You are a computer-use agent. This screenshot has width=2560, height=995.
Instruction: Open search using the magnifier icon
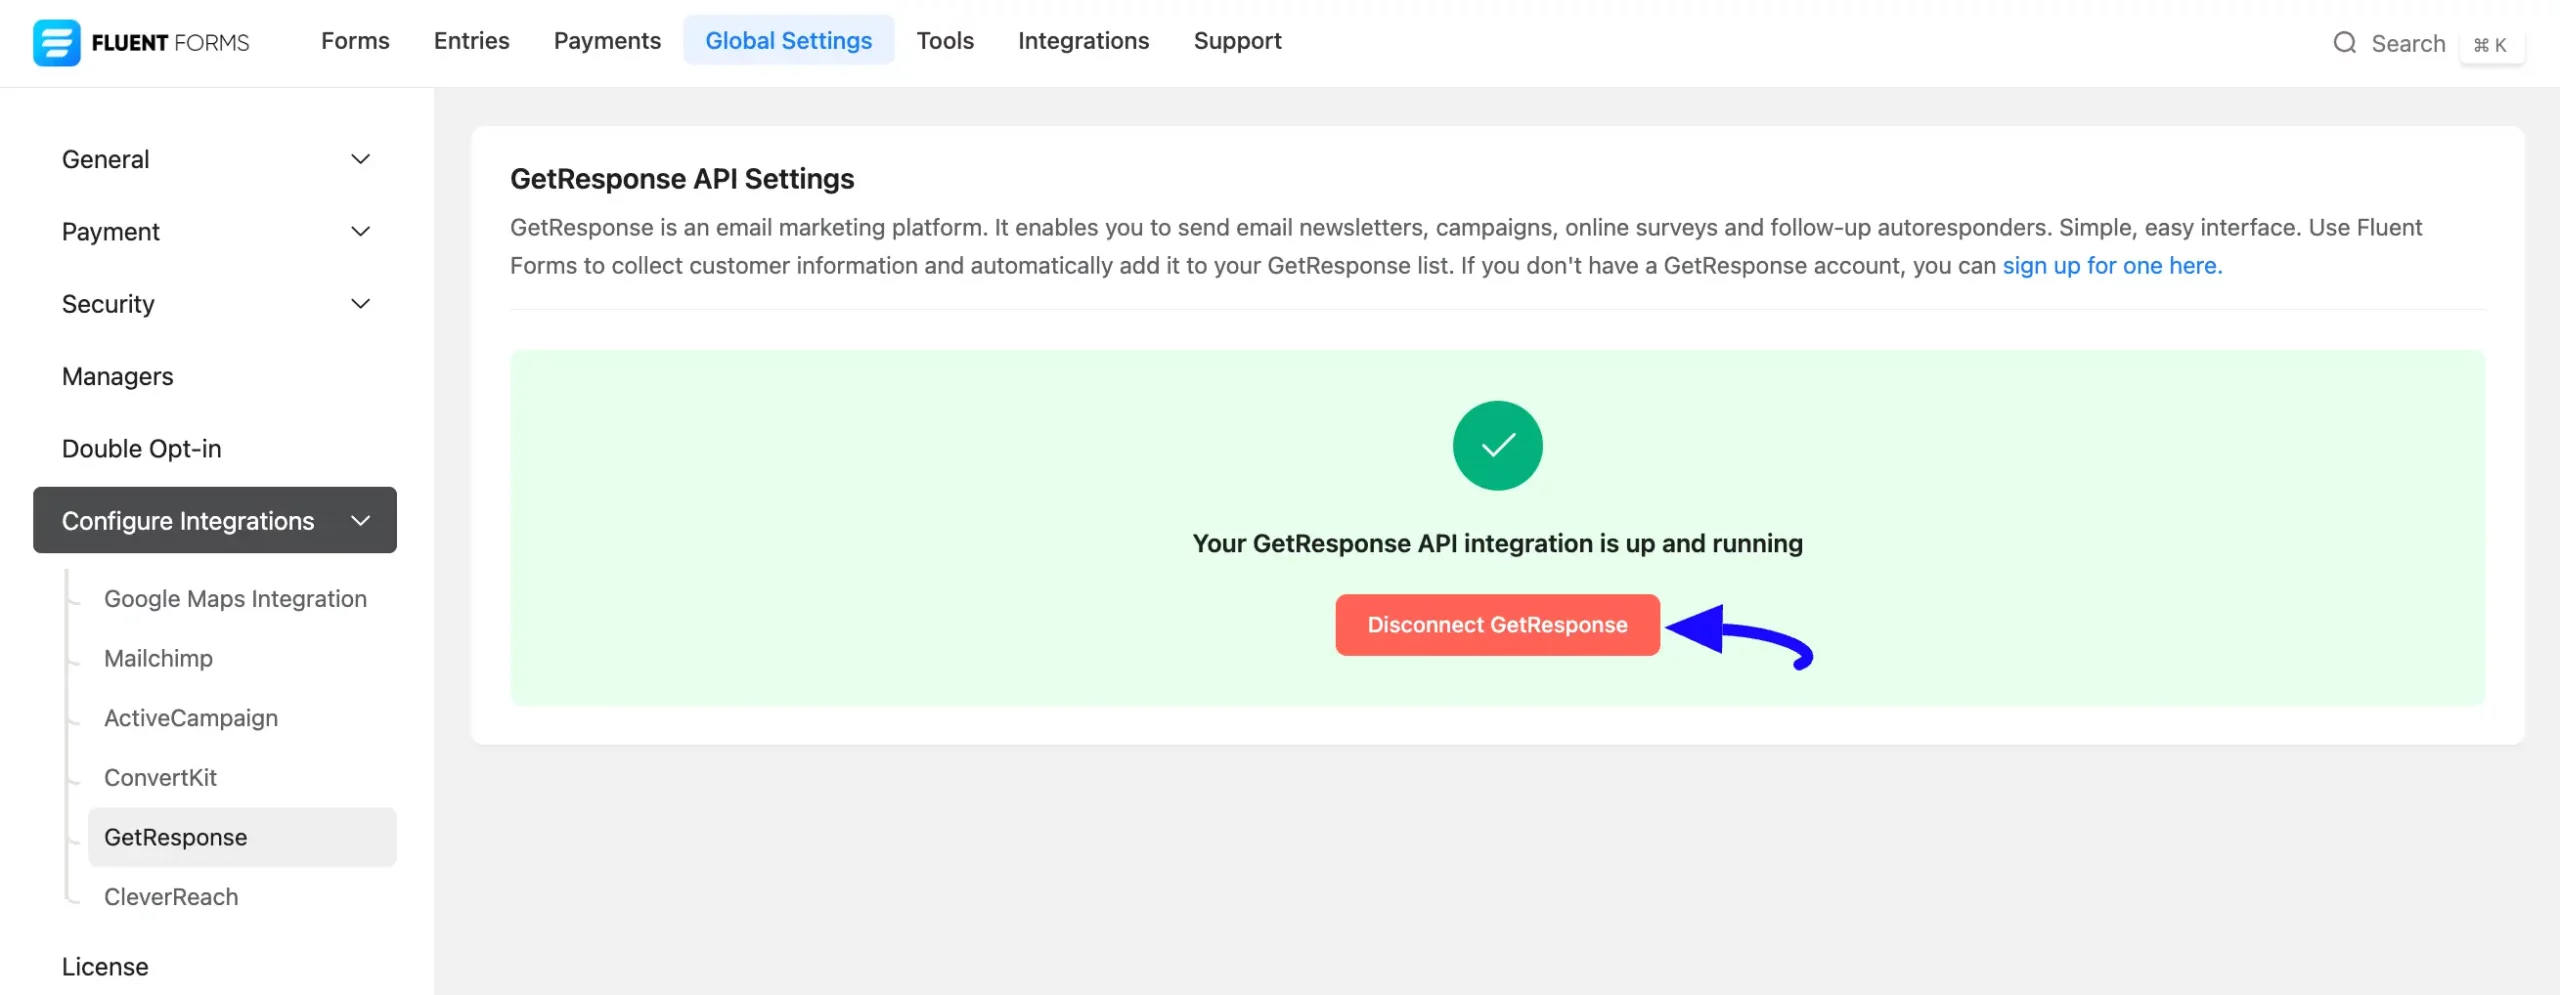click(2345, 43)
